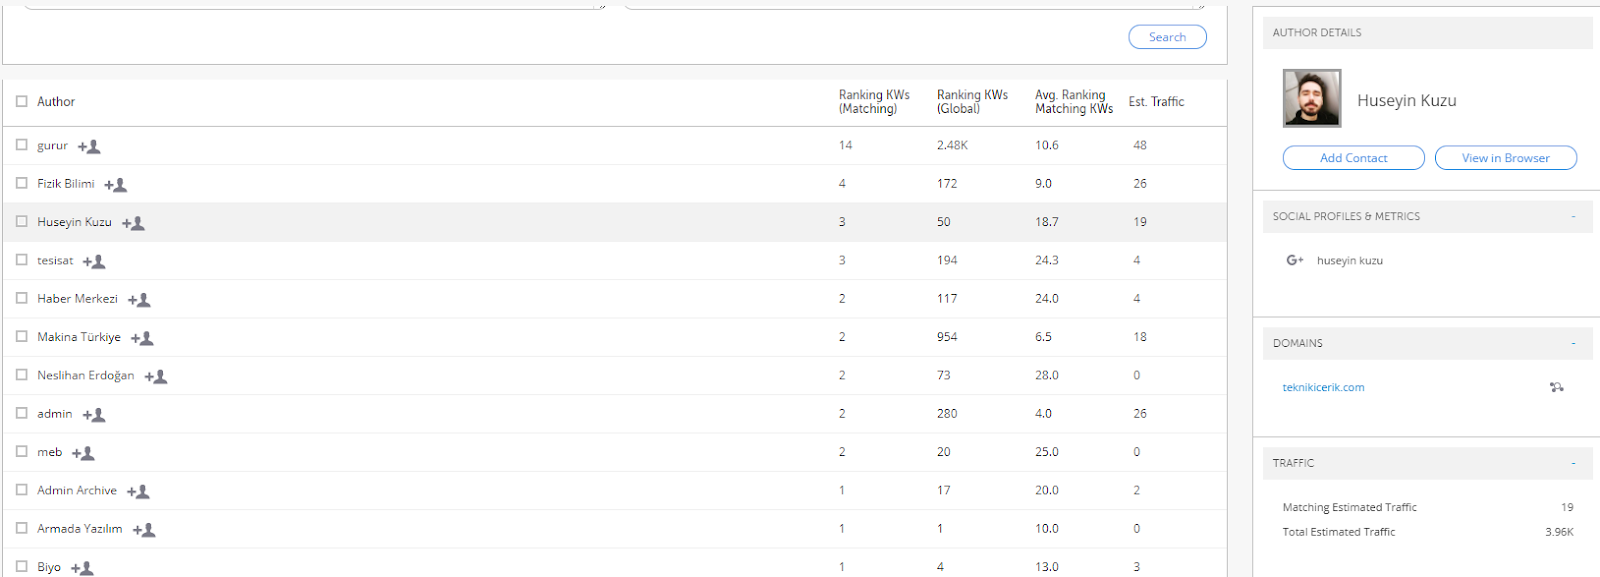This screenshot has width=1600, height=577.
Task: Add Biyo author contact icon
Action: pyautogui.click(x=82, y=569)
